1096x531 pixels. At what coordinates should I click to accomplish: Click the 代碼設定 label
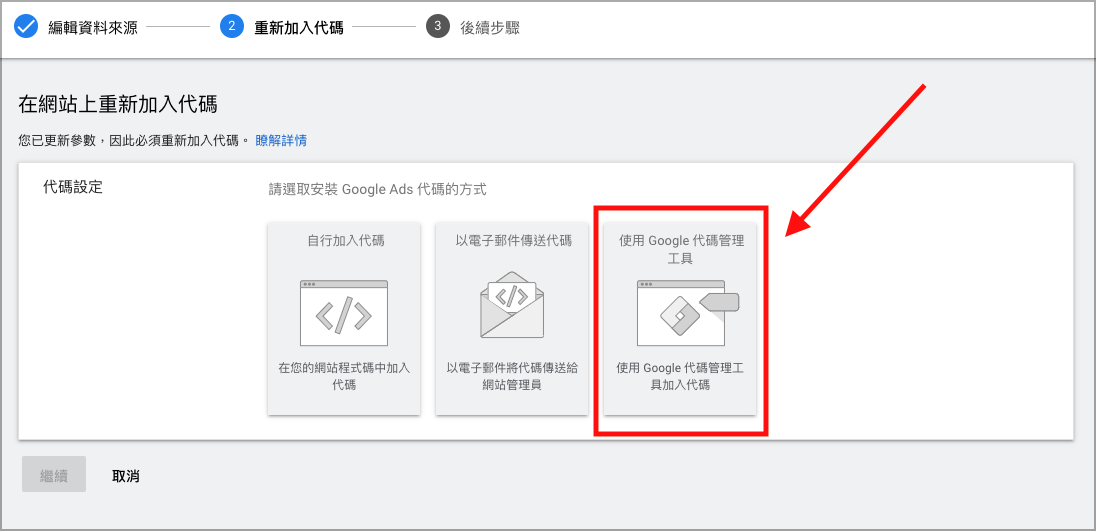click(x=73, y=187)
